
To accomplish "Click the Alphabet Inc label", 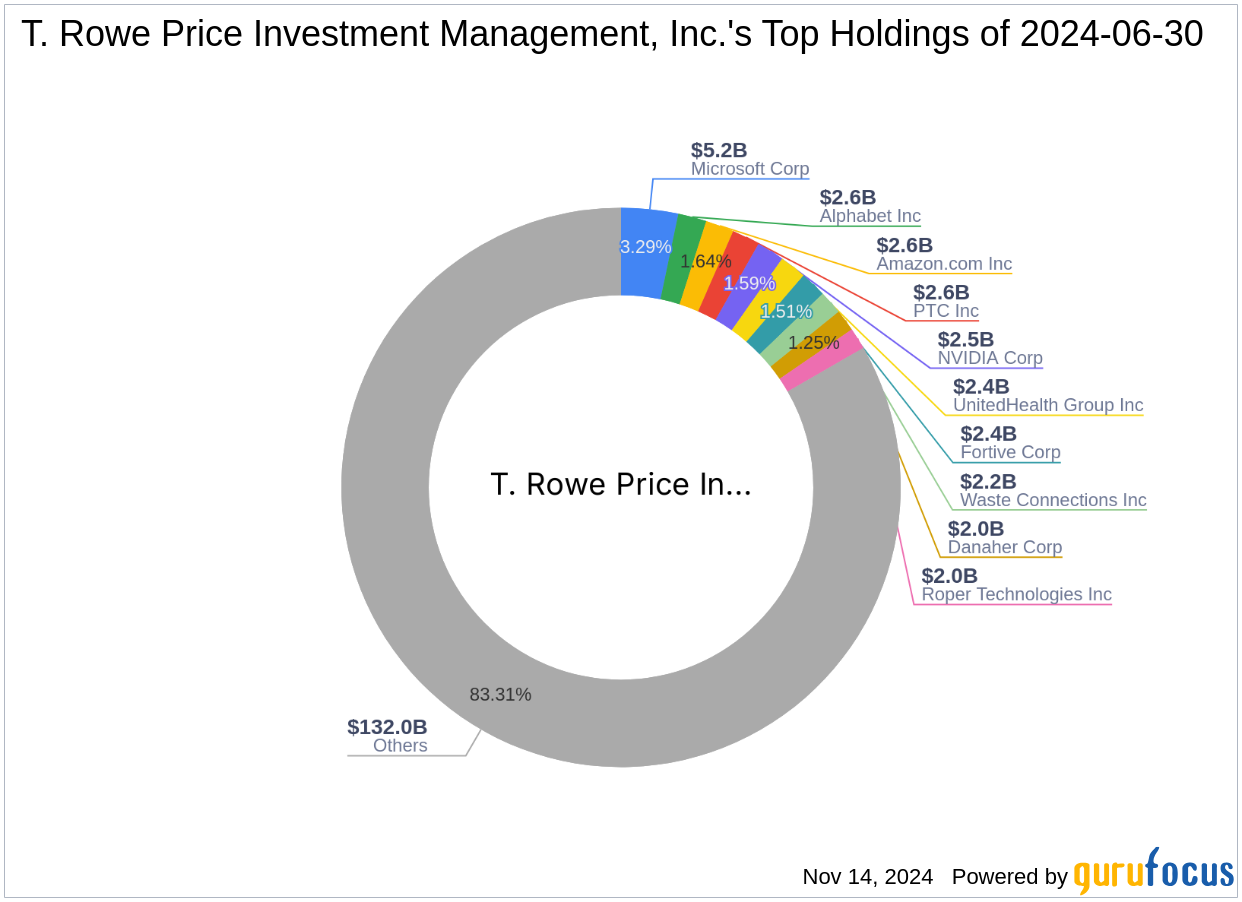I will (x=870, y=216).
